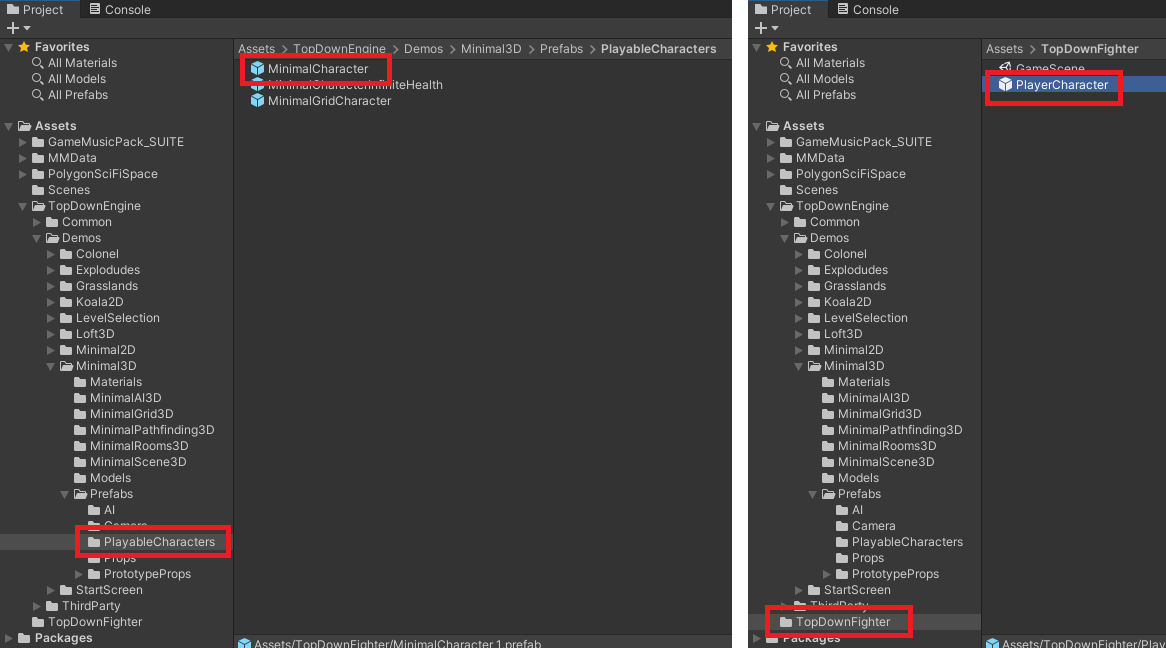Expand MMData folder in left panel
Screen dimensions: 1166x648
23,158
